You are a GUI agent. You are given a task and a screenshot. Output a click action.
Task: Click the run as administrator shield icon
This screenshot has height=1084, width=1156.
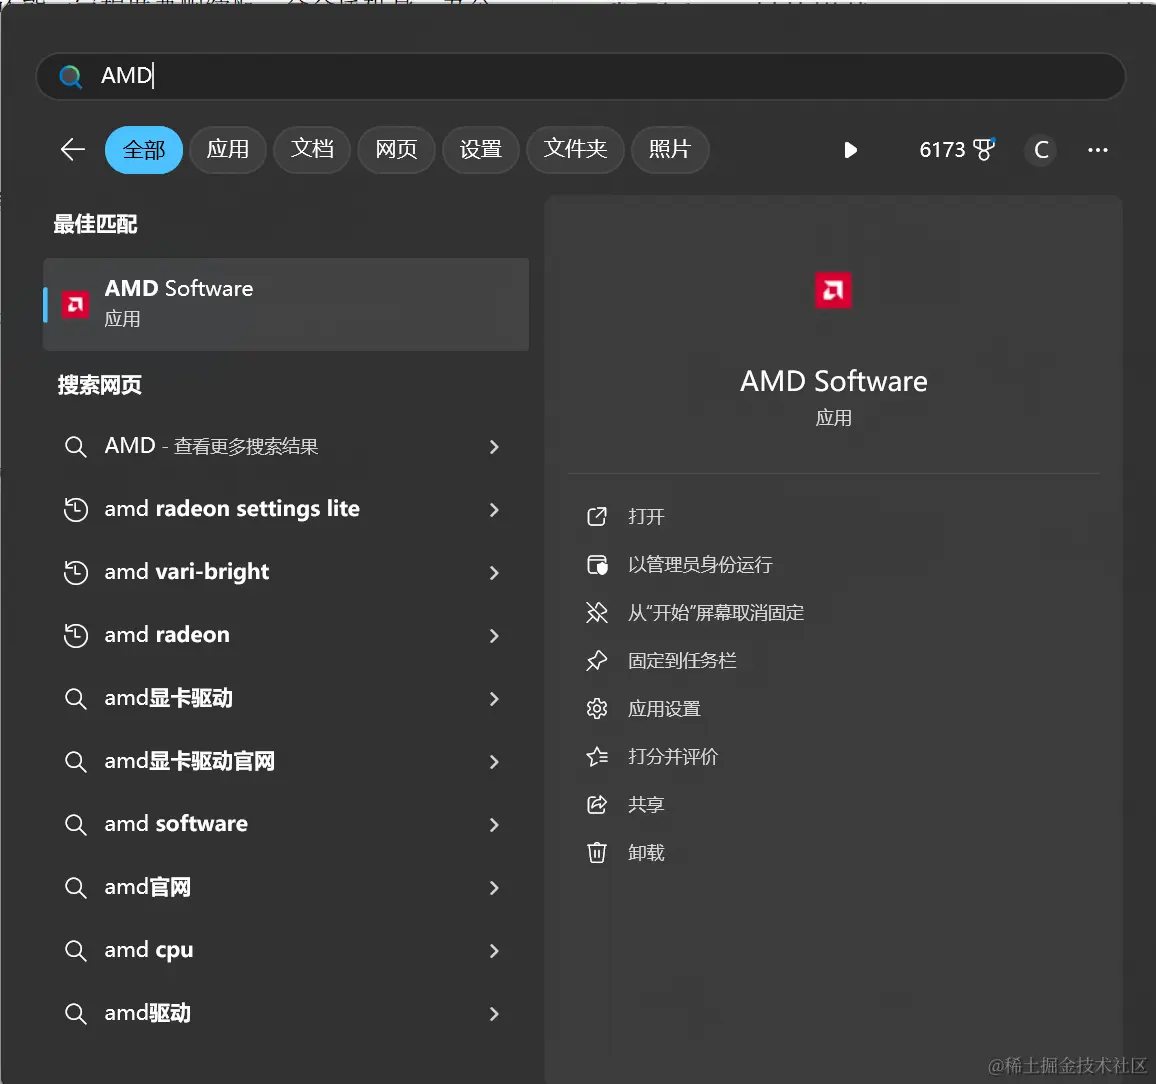[x=597, y=564]
